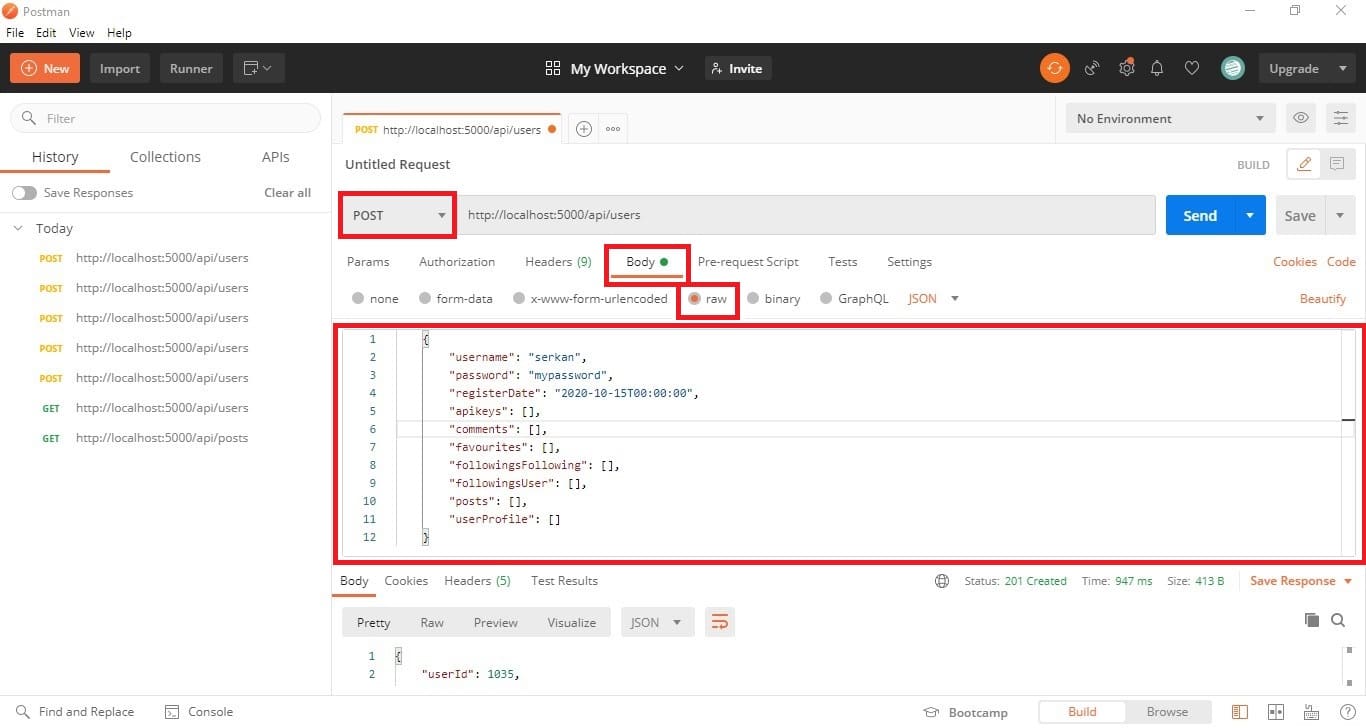This screenshot has width=1366, height=728.
Task: Switch to the Collections sidebar tab
Action: pos(165,157)
